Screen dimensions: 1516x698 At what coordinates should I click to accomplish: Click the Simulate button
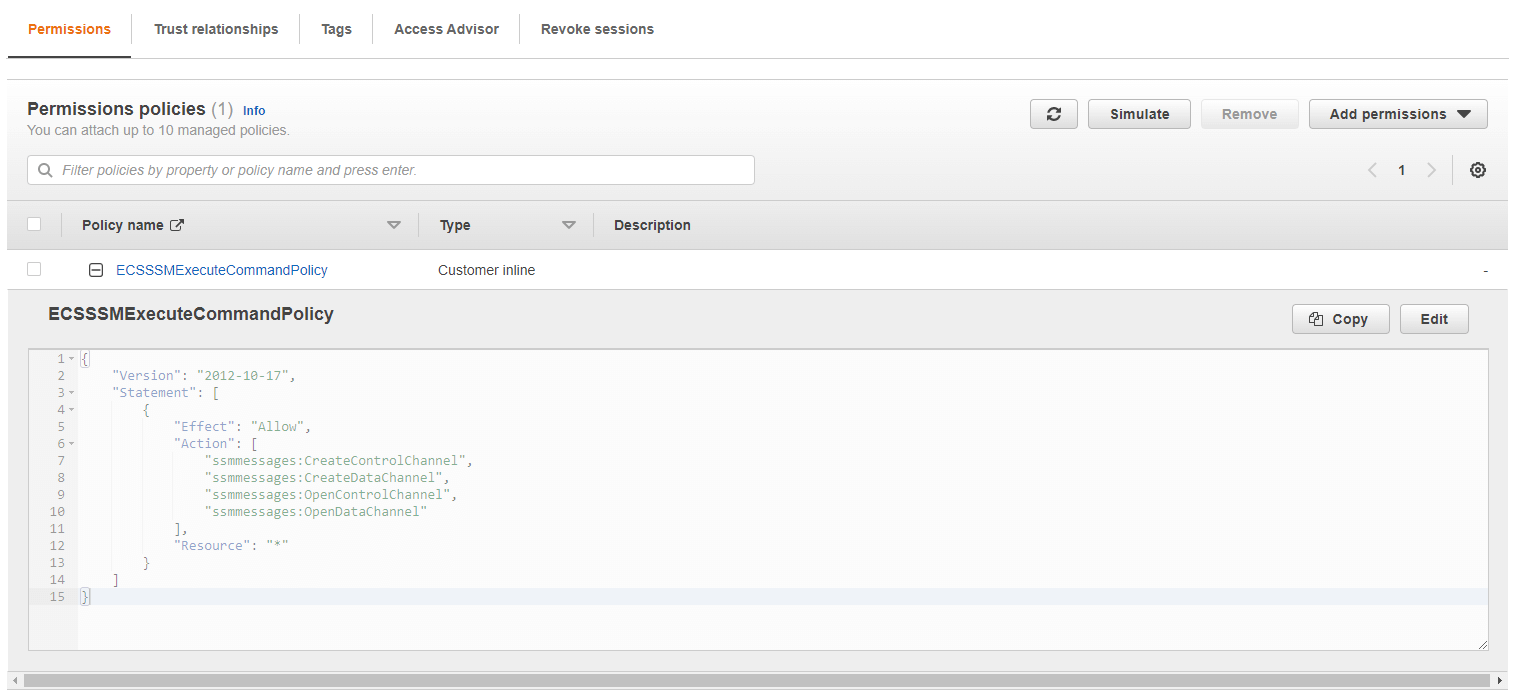1139,113
